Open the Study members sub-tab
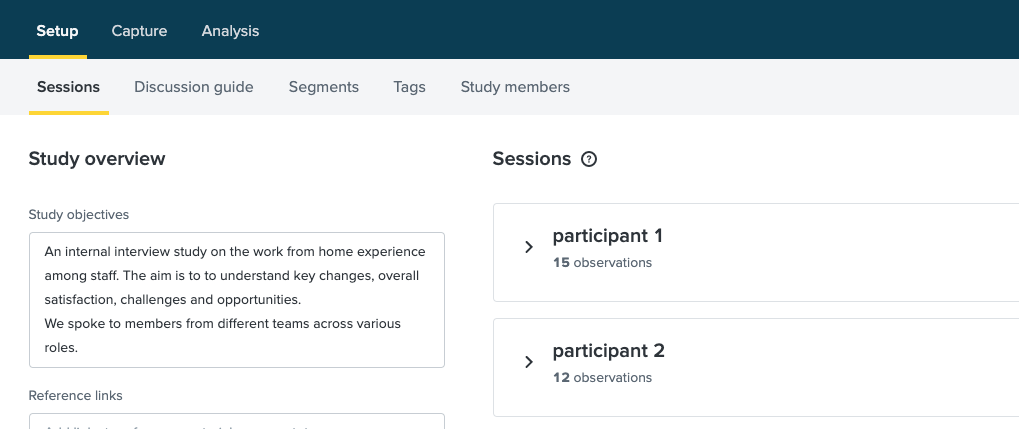The image size is (1019, 429). [x=515, y=87]
